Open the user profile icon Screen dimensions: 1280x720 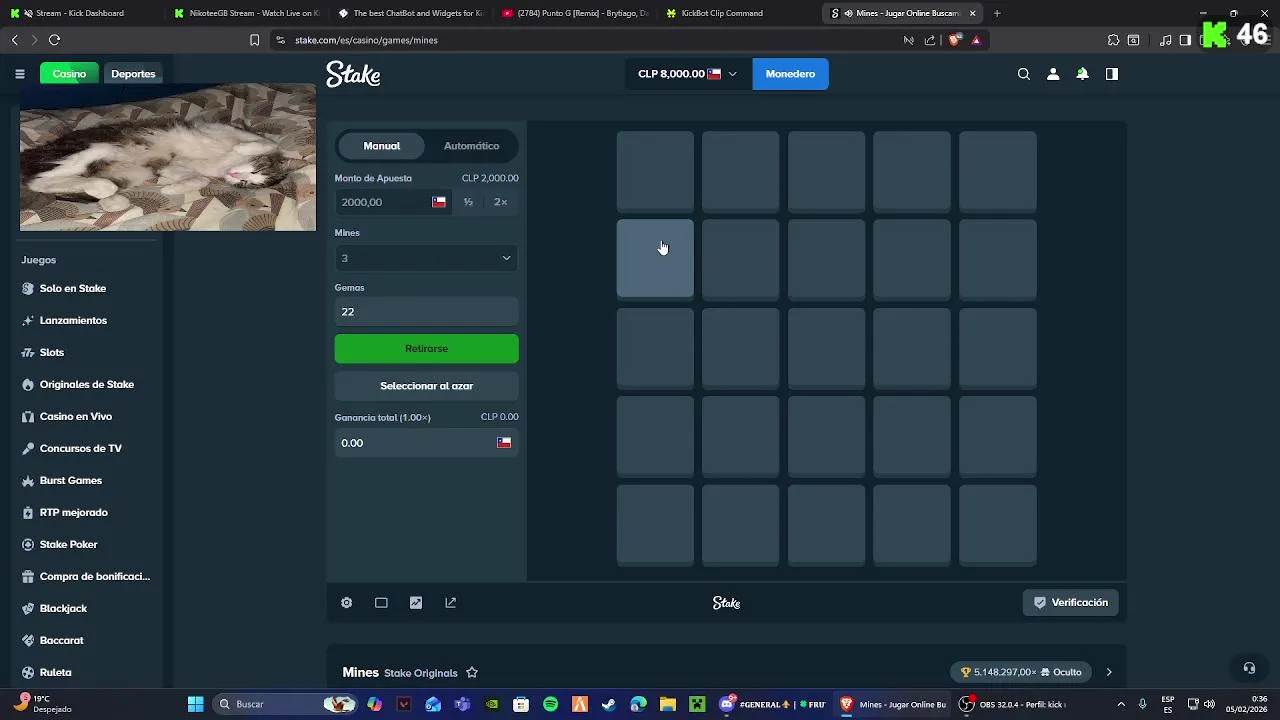pyautogui.click(x=1053, y=74)
